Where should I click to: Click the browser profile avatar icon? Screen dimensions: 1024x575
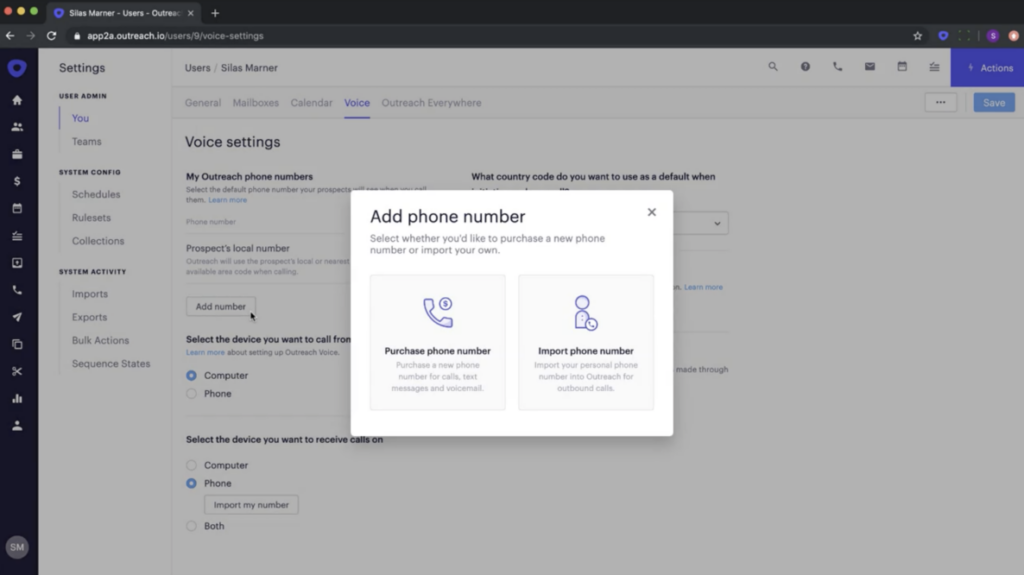993,36
